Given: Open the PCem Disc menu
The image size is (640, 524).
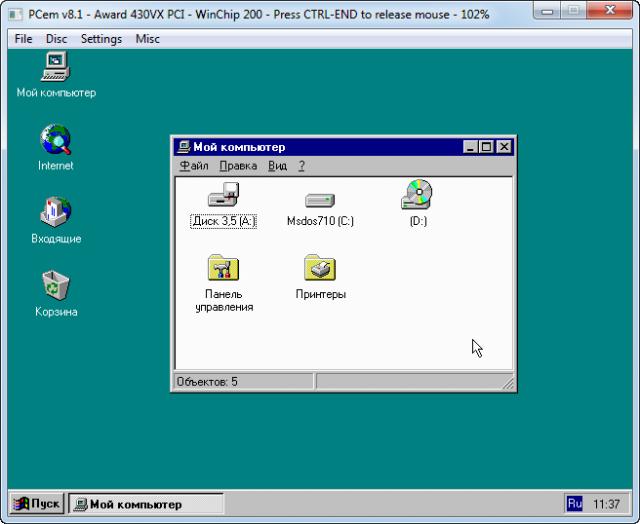Looking at the screenshot, I should coord(56,39).
